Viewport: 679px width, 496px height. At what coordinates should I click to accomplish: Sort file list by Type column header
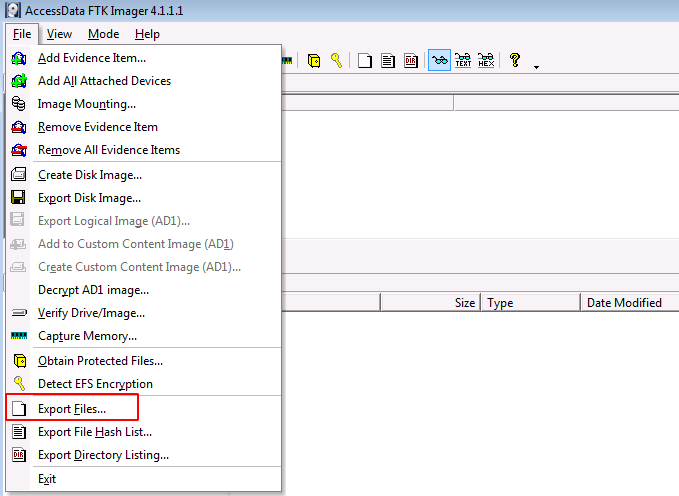pos(530,302)
